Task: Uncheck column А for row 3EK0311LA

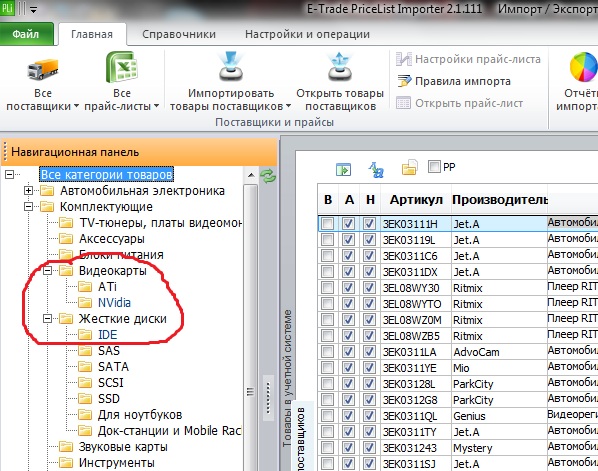Action: [348, 352]
